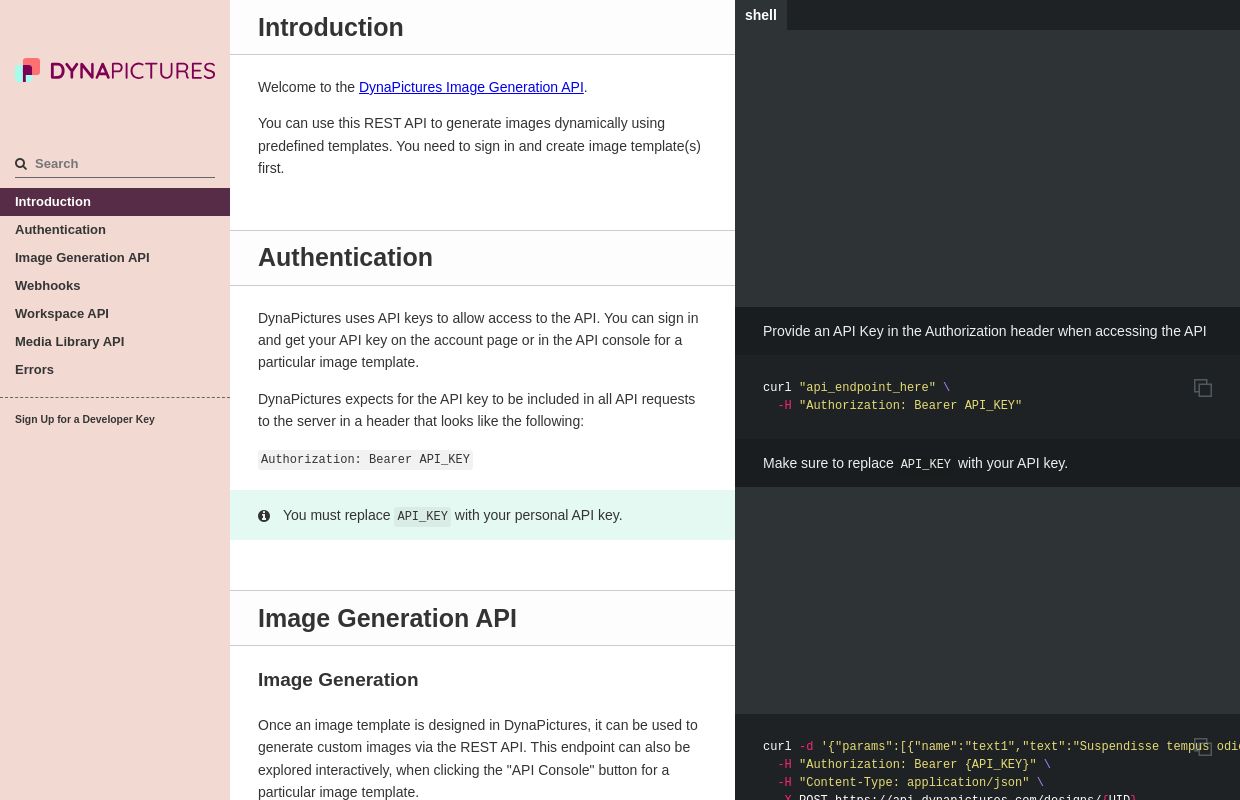Jump to Media Library API section
The width and height of the screenshot is (1240, 800).
point(115,342)
